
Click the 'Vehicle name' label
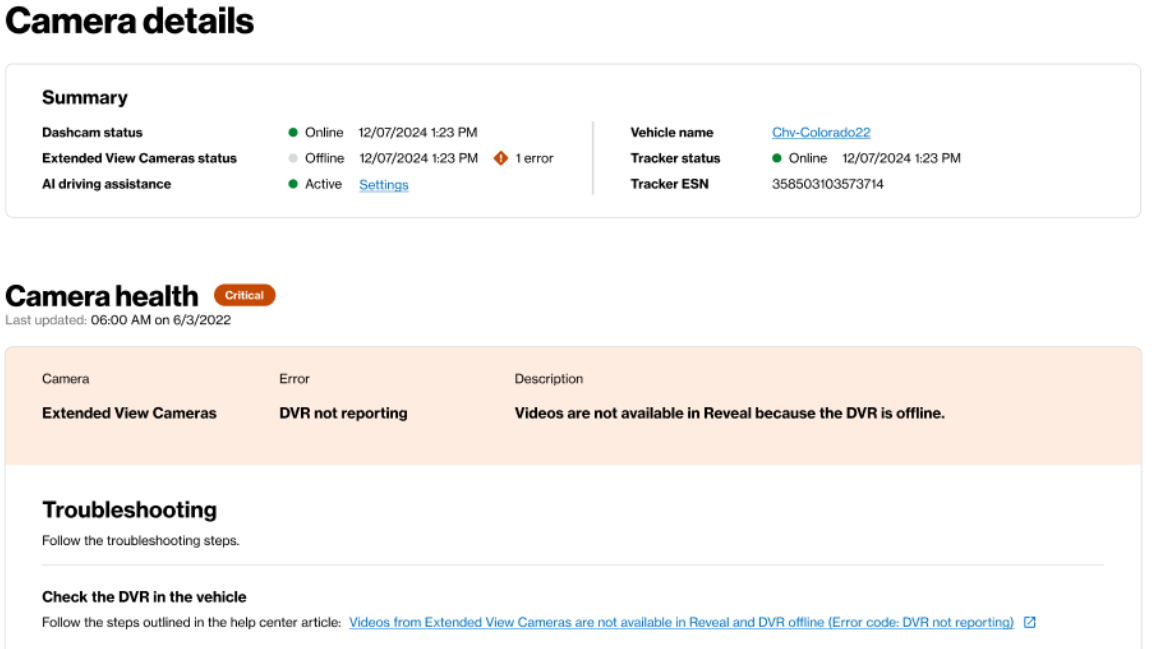coord(672,133)
